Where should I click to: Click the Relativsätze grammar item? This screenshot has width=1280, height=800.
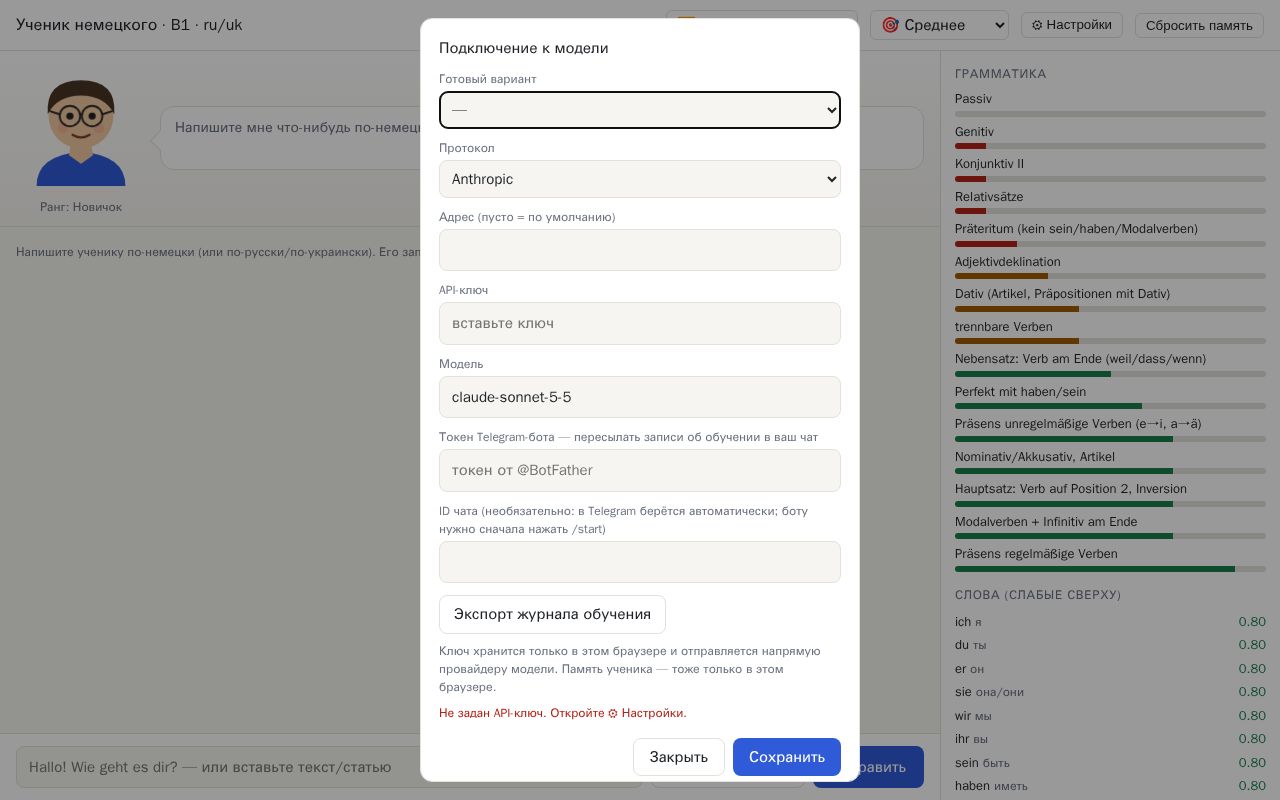pos(1110,202)
